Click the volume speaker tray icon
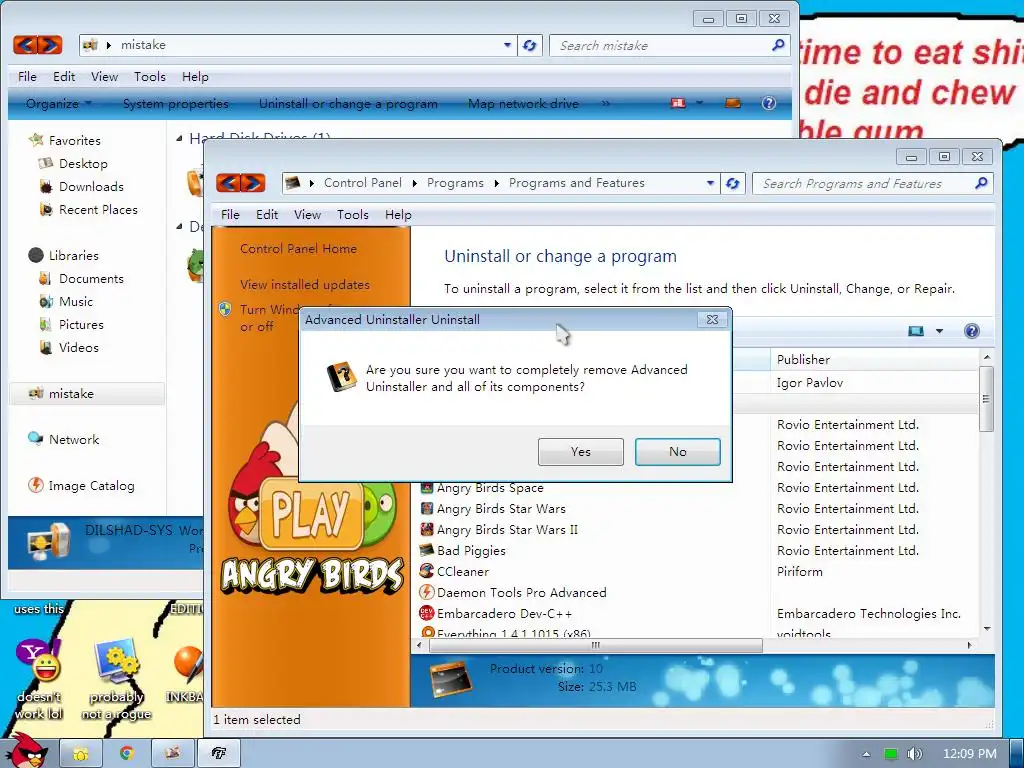 915,754
